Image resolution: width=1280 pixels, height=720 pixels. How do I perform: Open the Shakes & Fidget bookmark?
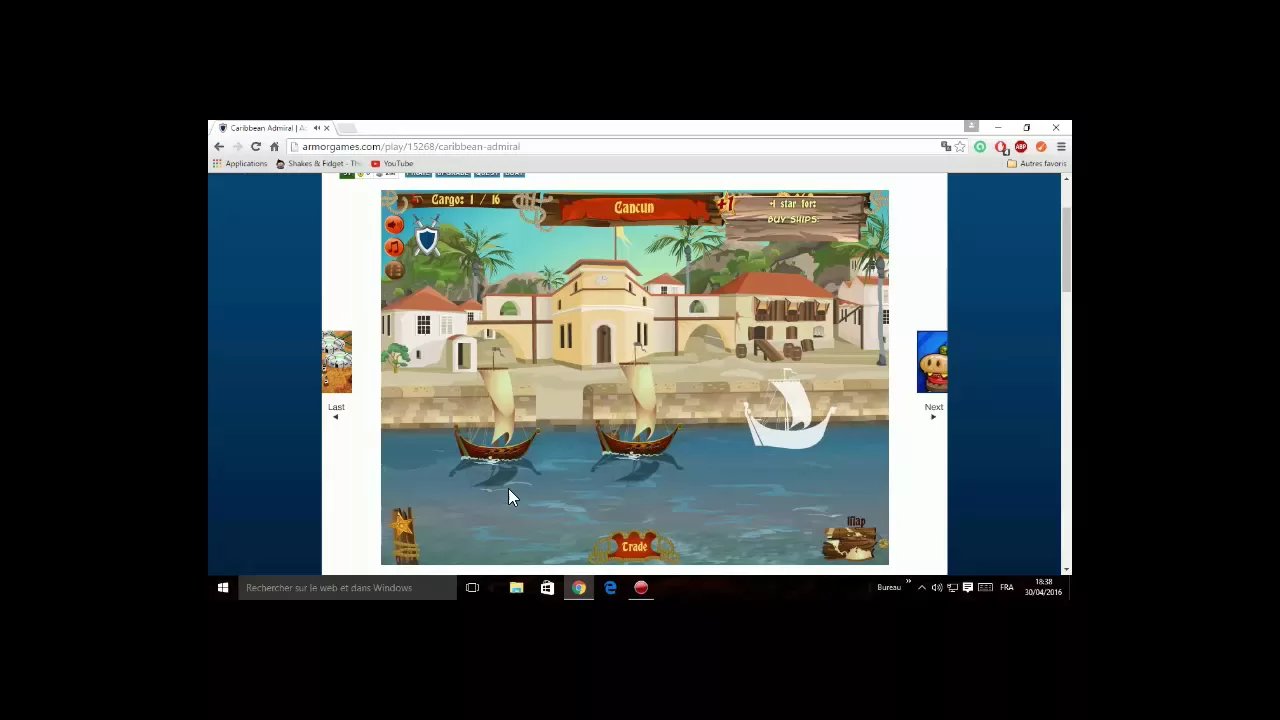(x=318, y=163)
